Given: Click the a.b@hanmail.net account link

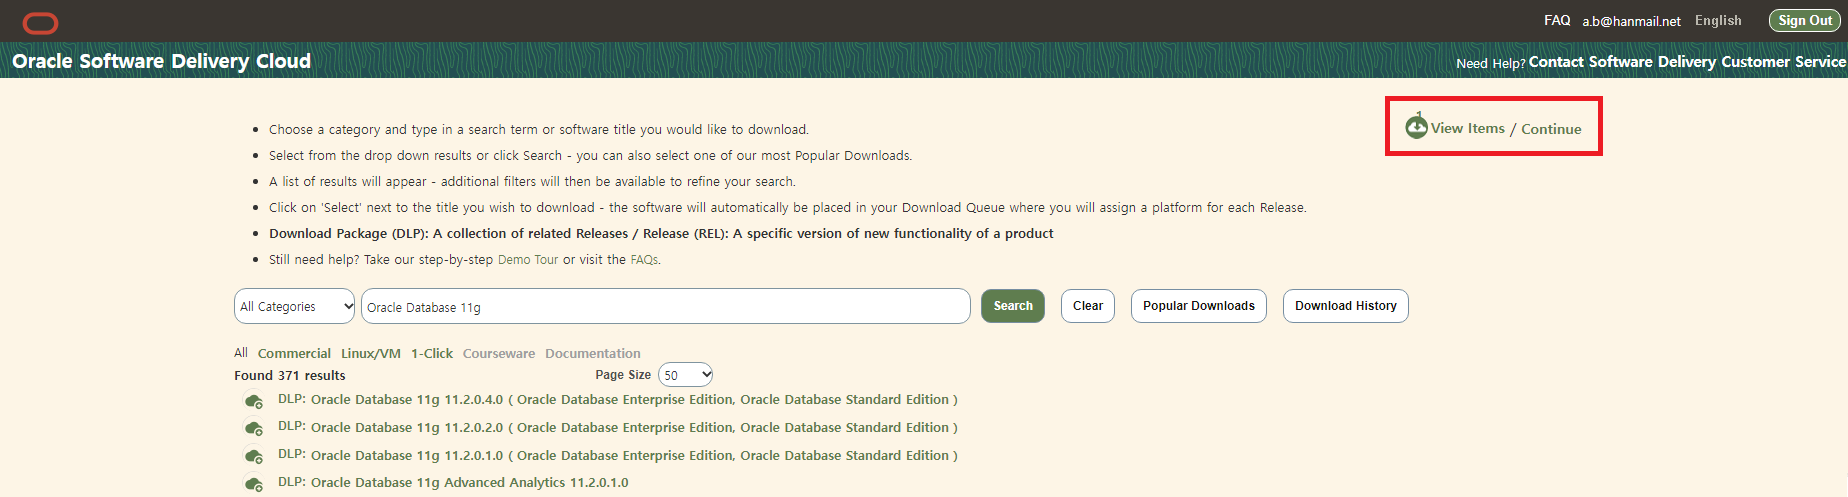Looking at the screenshot, I should (x=1631, y=21).
